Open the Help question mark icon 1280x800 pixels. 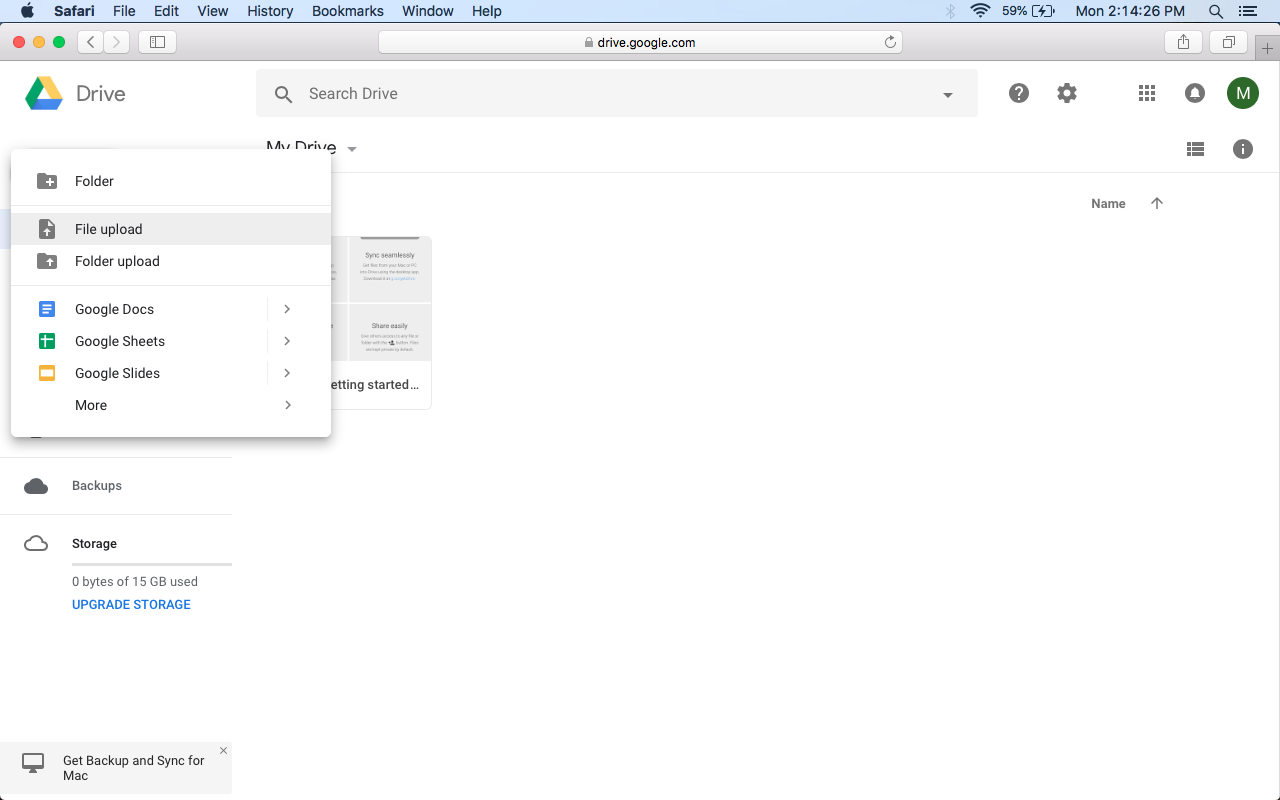point(1019,93)
